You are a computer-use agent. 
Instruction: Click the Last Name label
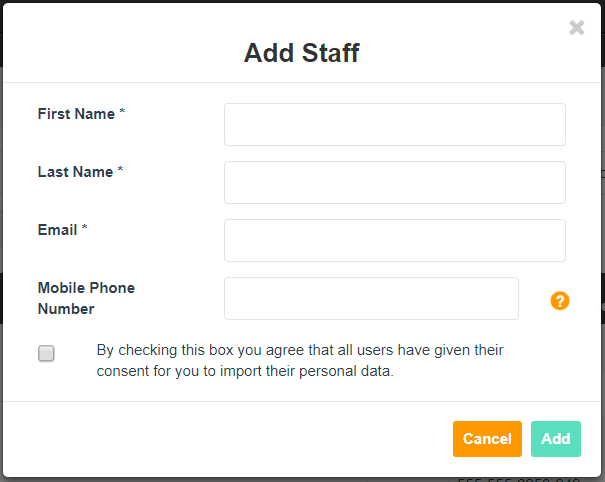(76, 172)
